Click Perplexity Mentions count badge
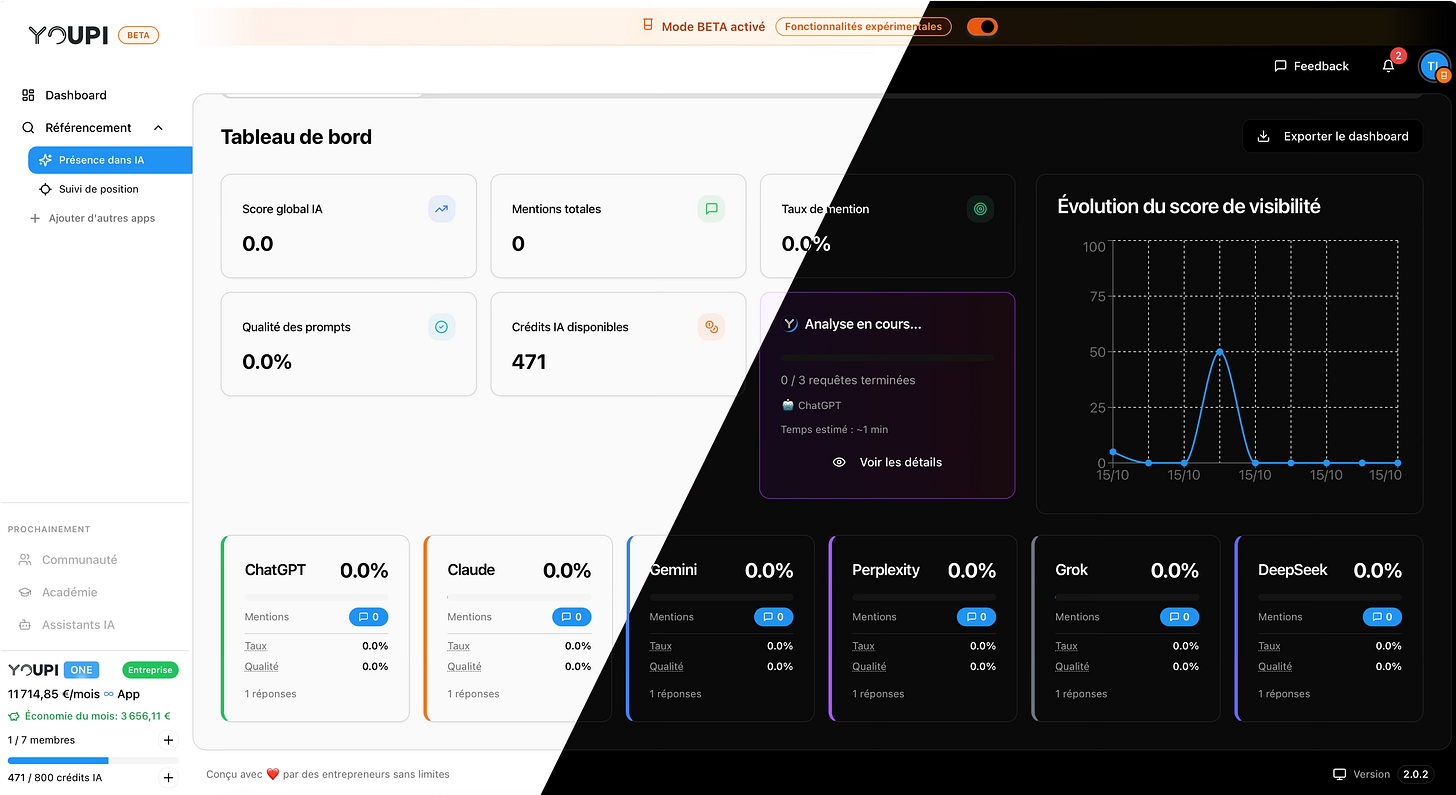The width and height of the screenshot is (1456, 795). pos(977,617)
